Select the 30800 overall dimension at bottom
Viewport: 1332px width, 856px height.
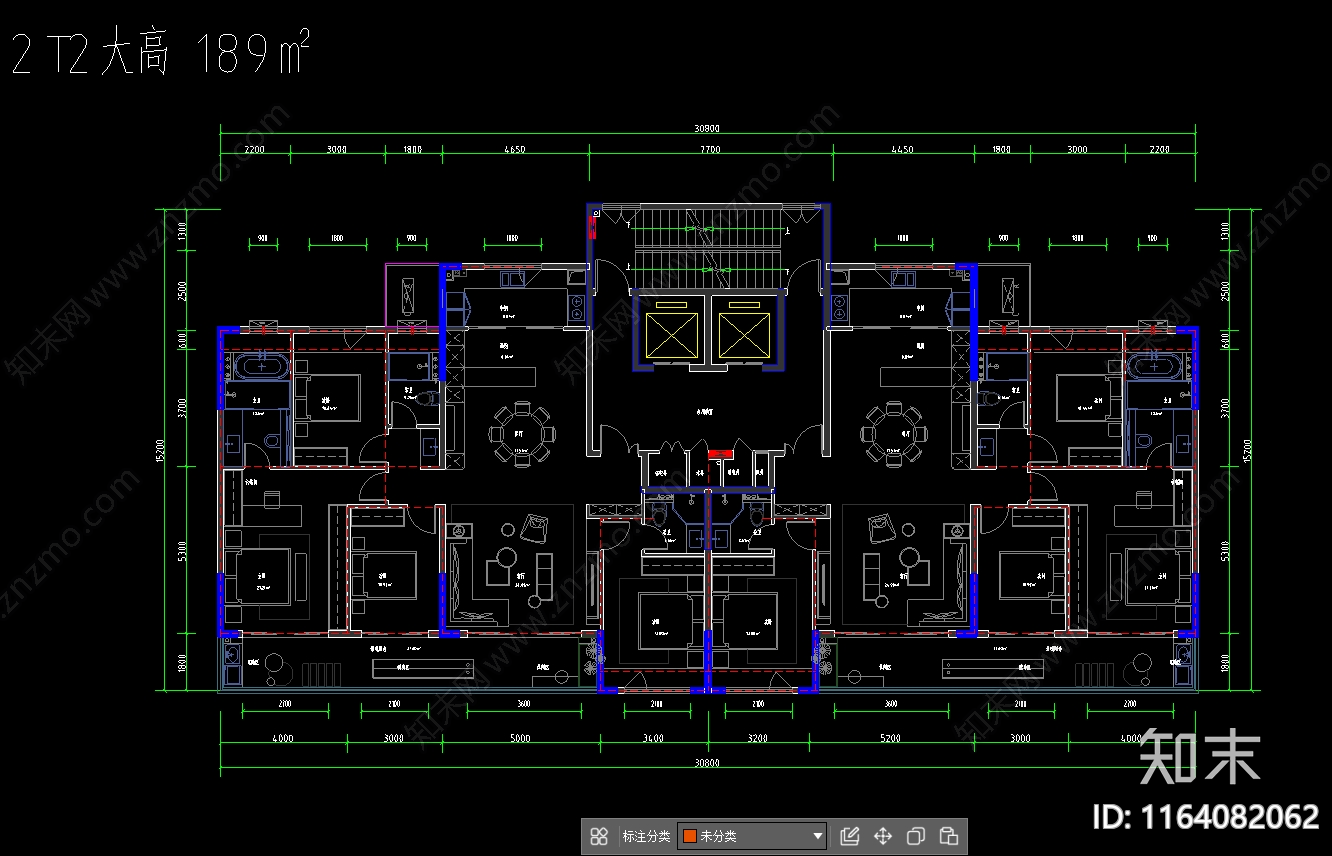point(706,763)
